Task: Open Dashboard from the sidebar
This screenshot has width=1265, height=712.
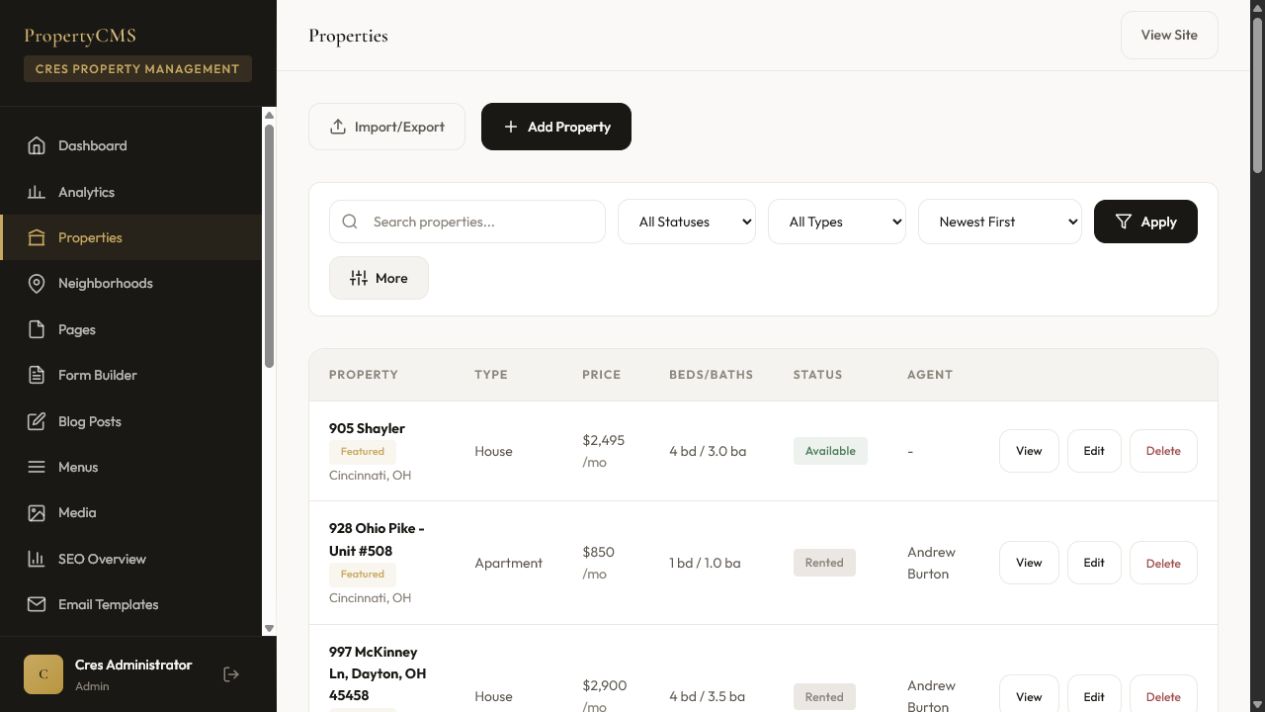Action: point(131,146)
